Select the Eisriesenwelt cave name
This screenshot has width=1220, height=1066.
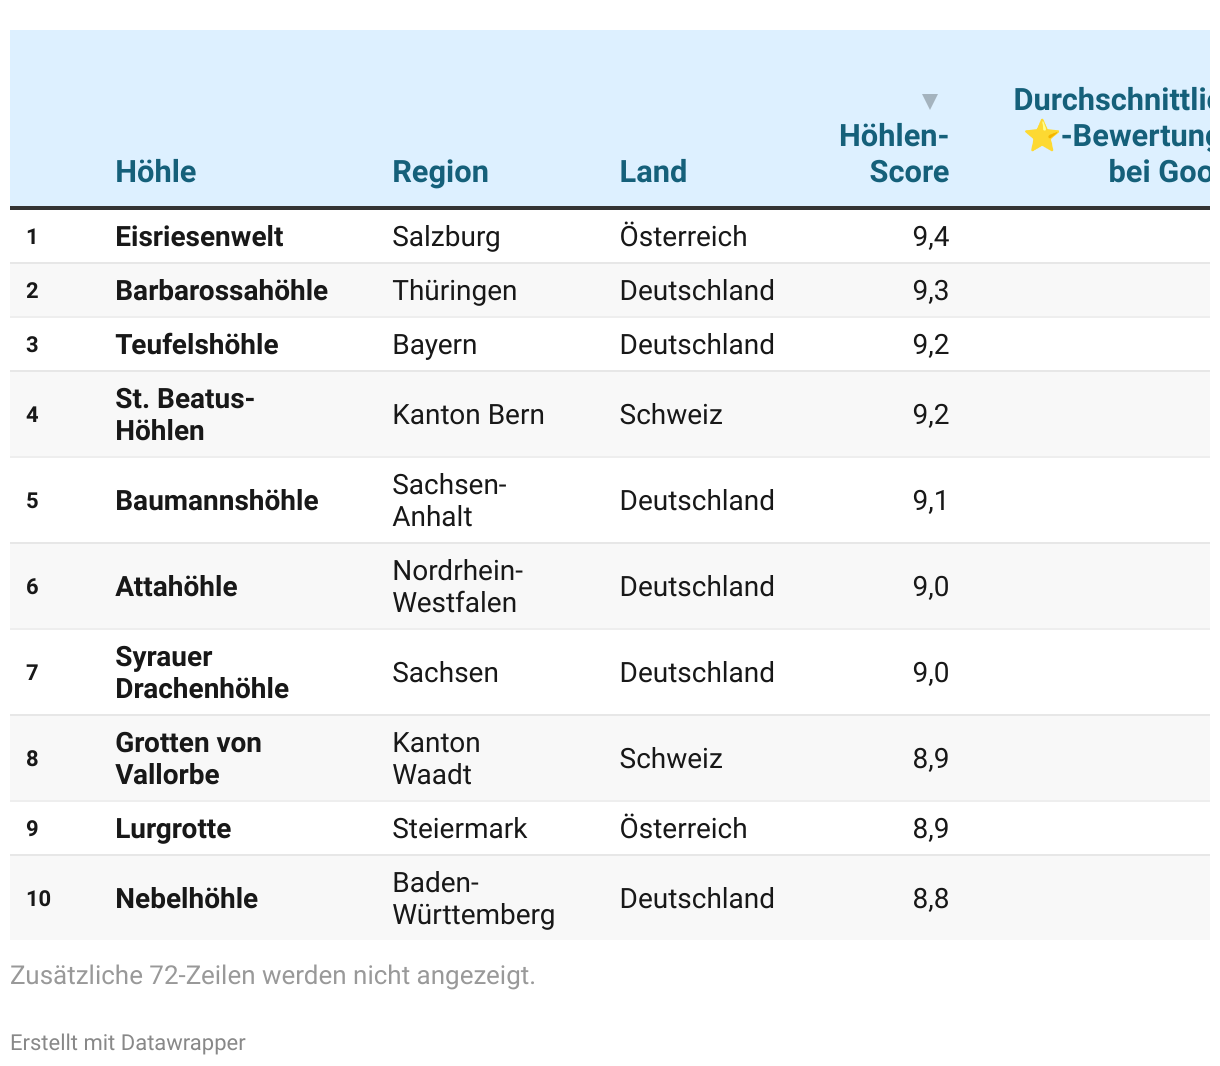coord(199,237)
